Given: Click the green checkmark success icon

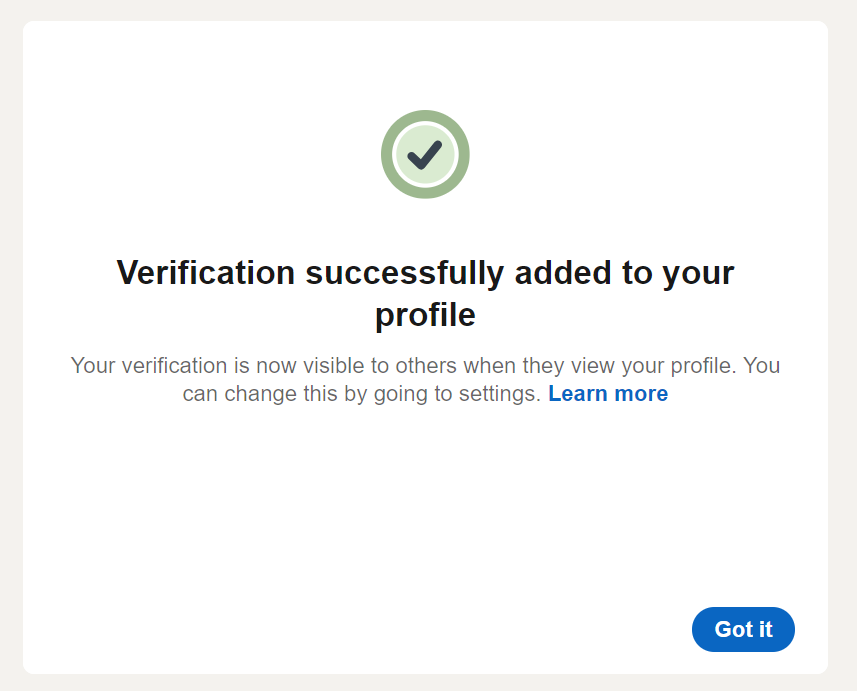Looking at the screenshot, I should [425, 154].
